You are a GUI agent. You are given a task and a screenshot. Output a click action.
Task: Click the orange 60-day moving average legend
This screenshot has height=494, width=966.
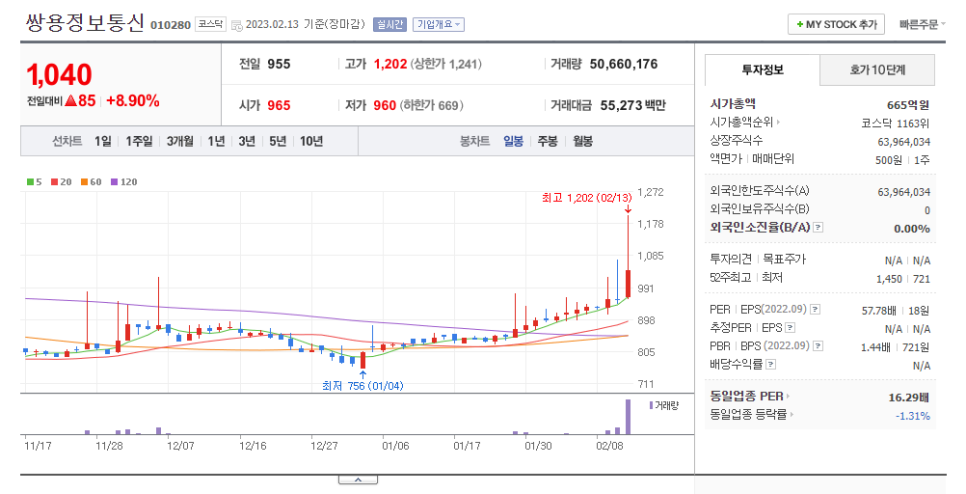91,182
